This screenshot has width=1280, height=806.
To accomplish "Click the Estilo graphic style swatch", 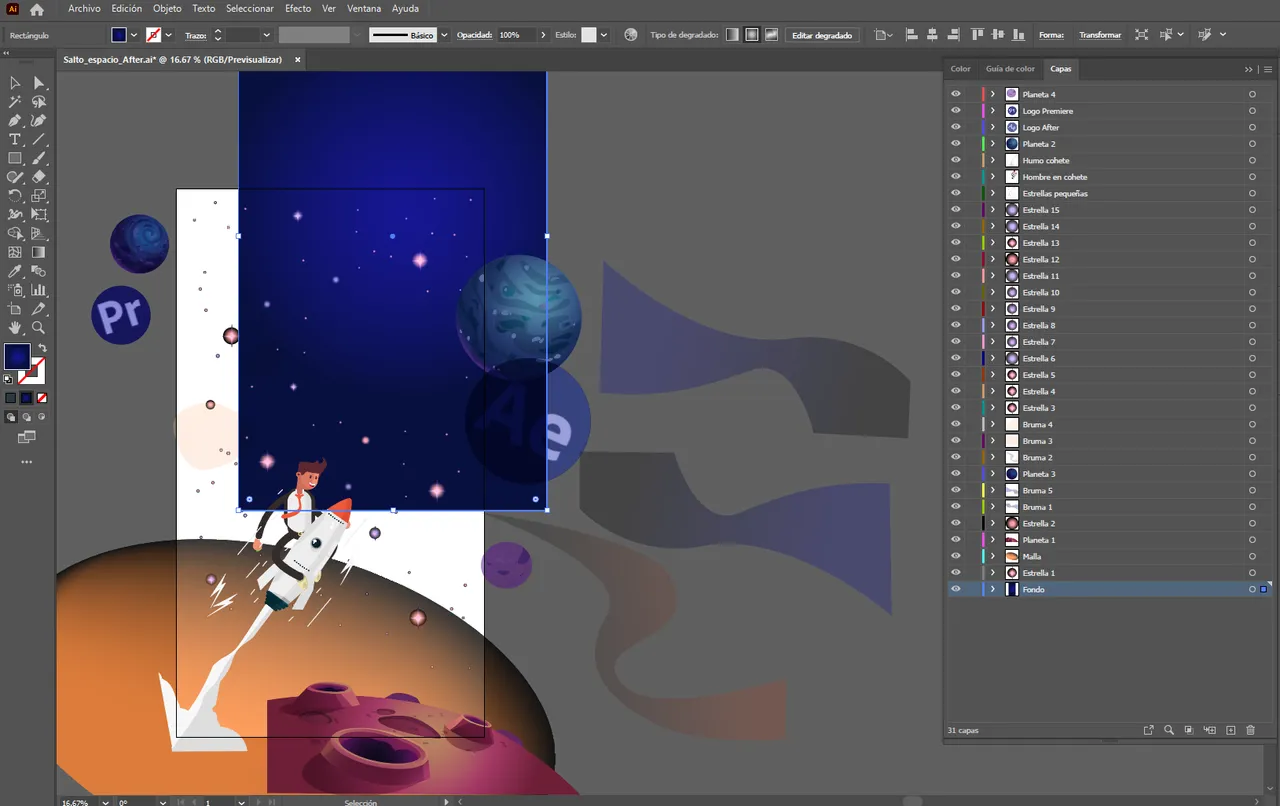I will coord(589,35).
